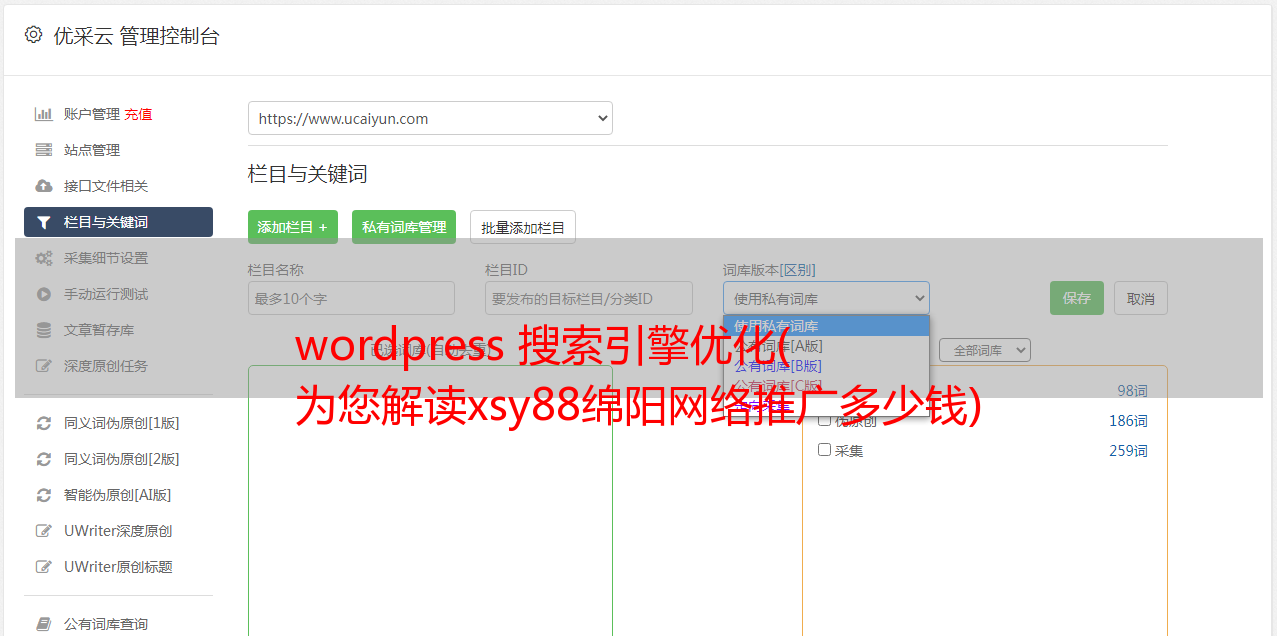Click the 批量添加栏目 button
The height and width of the screenshot is (636, 1277).
[523, 227]
